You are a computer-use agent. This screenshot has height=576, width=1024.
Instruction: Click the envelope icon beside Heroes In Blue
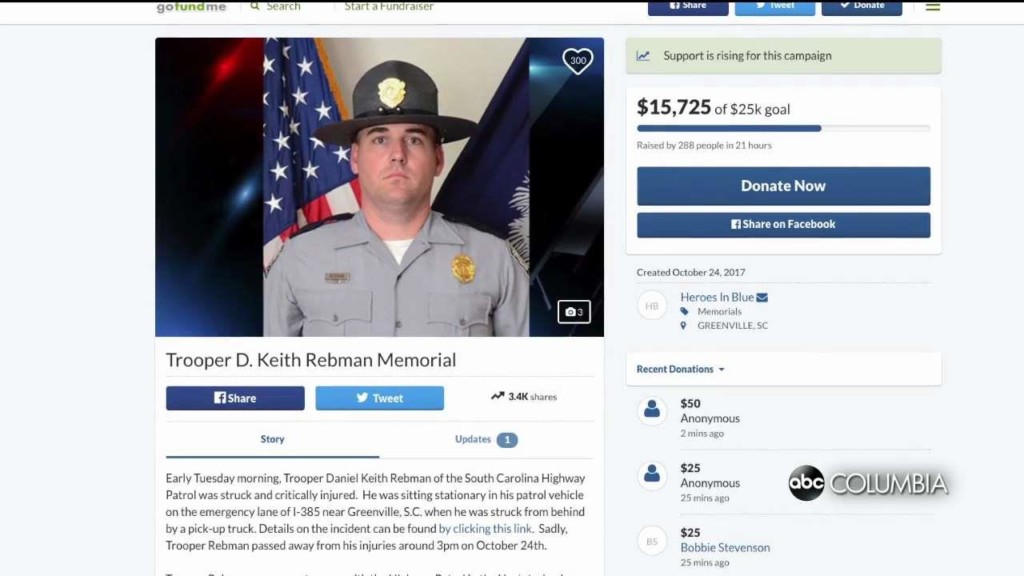pos(762,297)
